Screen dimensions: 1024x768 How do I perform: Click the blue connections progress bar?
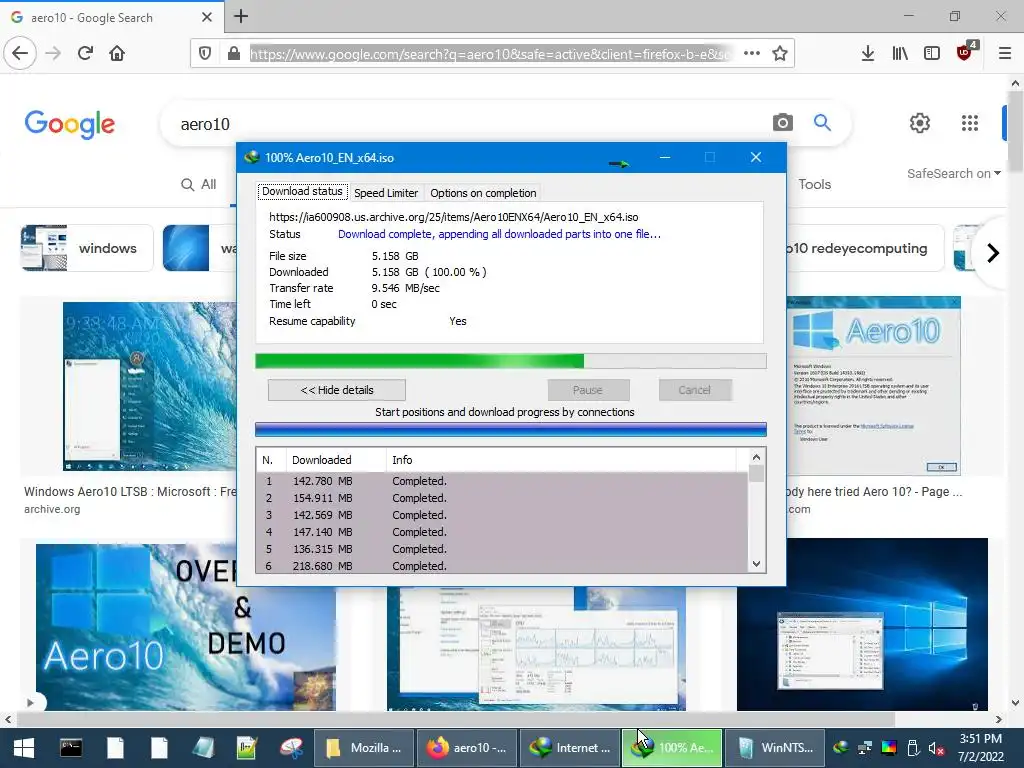(x=511, y=429)
